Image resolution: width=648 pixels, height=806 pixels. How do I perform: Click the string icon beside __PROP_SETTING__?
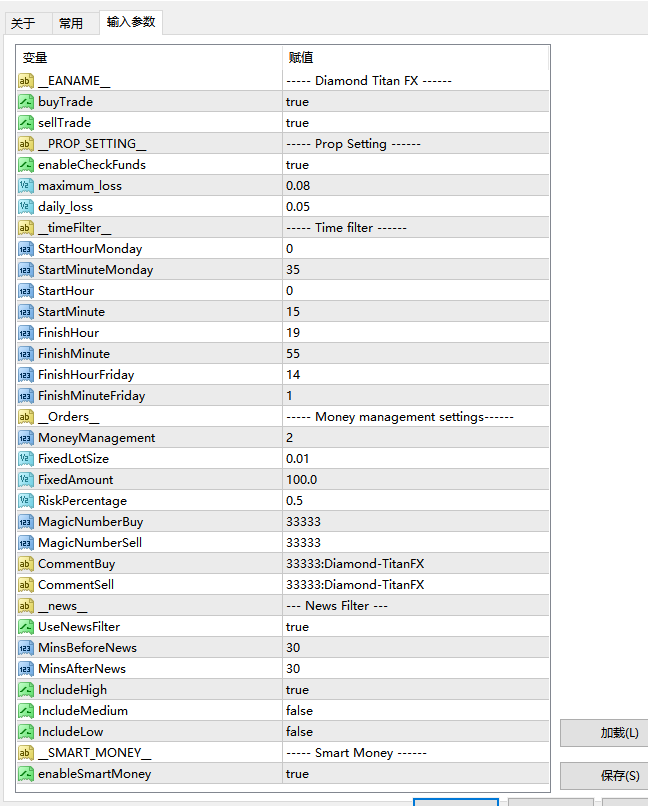click(x=26, y=144)
